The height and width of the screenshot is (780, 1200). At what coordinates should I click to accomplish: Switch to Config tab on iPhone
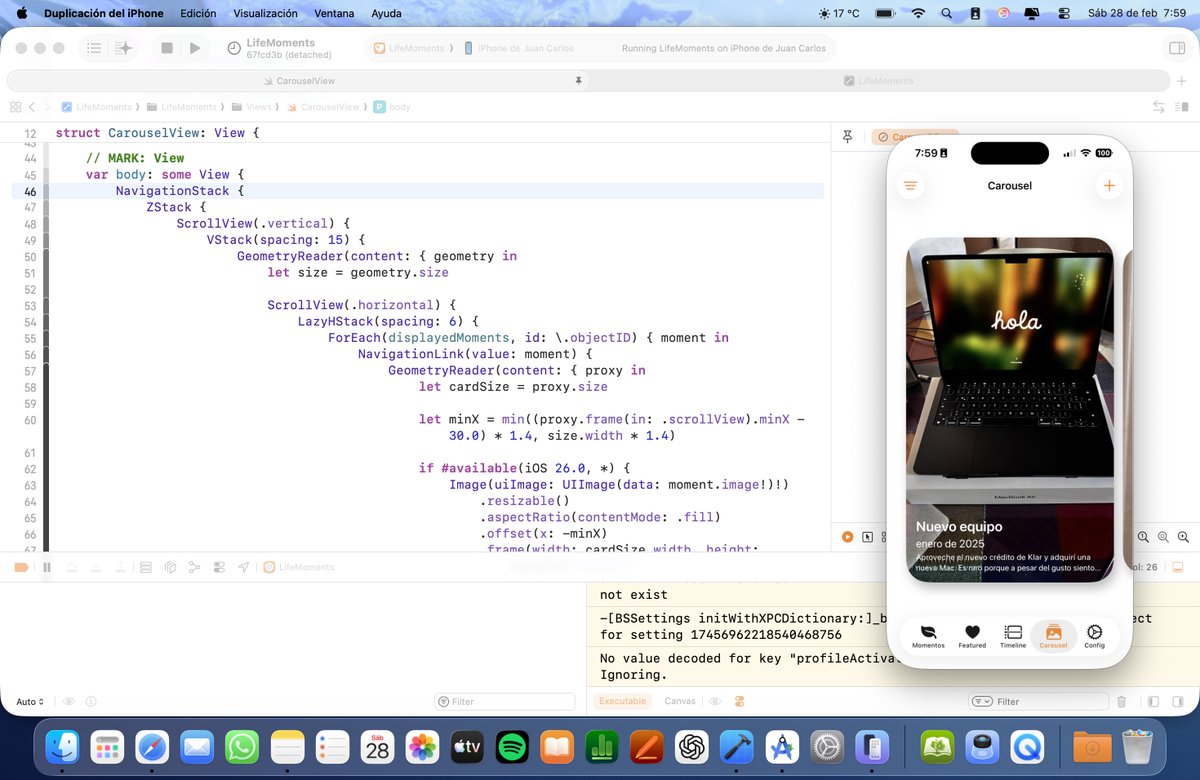click(x=1094, y=636)
